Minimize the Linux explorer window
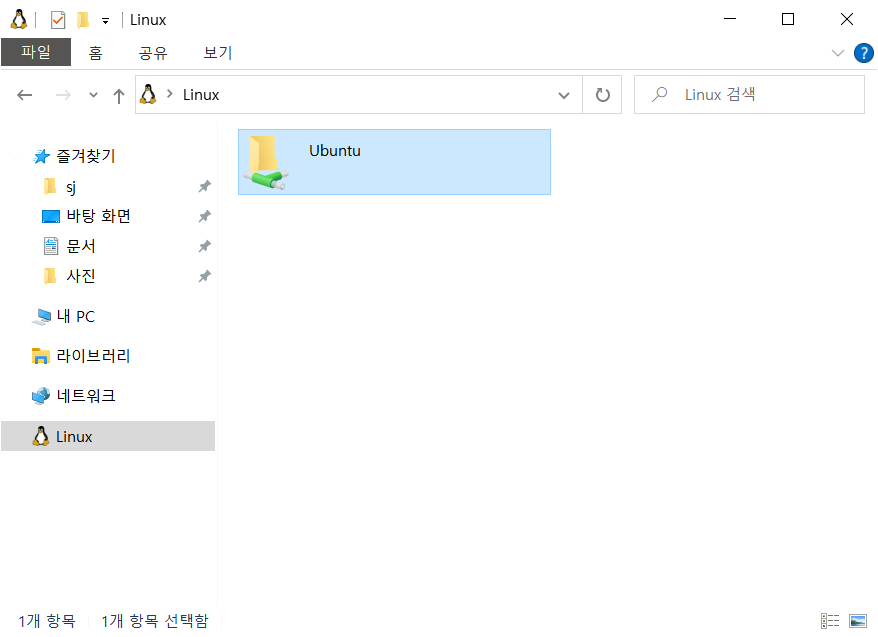 [x=730, y=19]
